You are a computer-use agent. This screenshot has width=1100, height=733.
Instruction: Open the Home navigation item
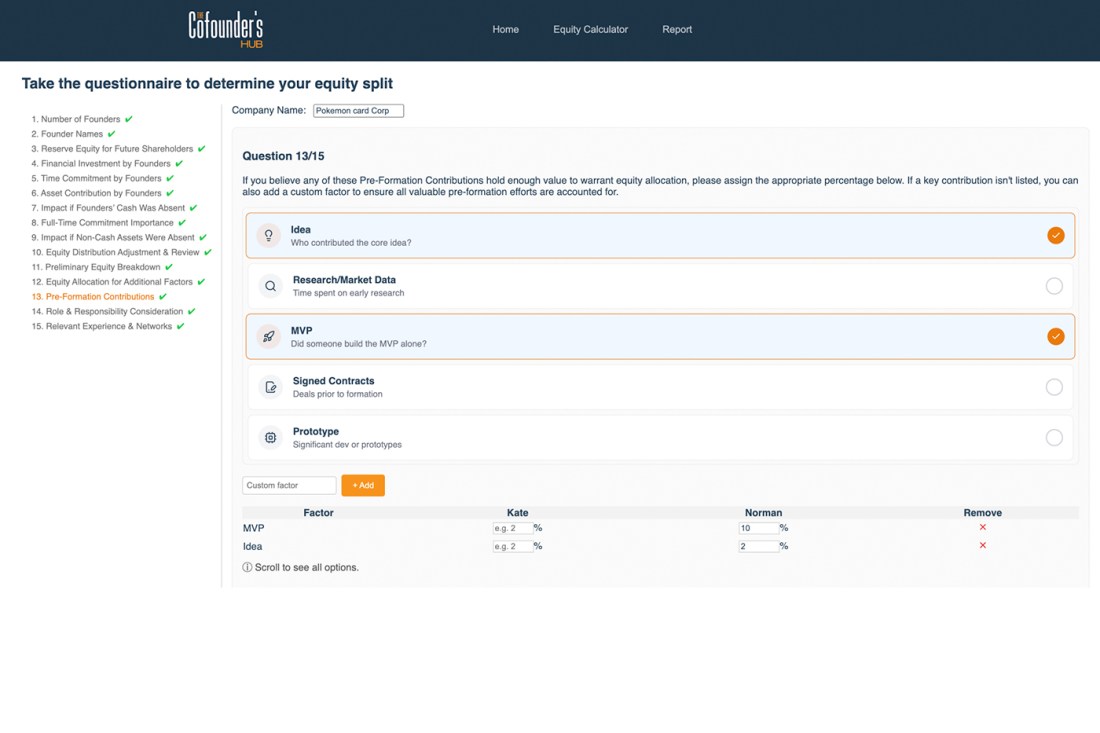505,29
